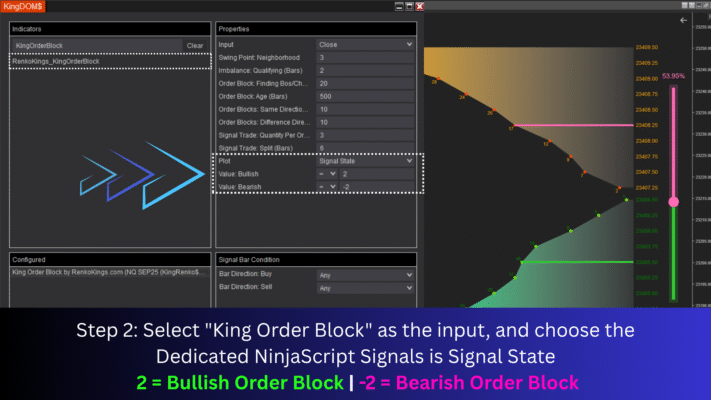Expand the Plot dropdown showing Signal State
Viewport: 711px width, 400px height.
[365, 160]
